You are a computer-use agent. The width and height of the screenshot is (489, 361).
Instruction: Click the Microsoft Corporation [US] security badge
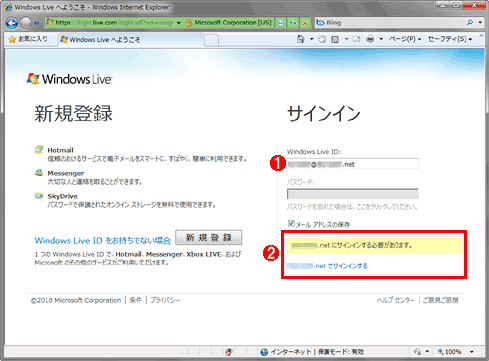click(x=229, y=23)
